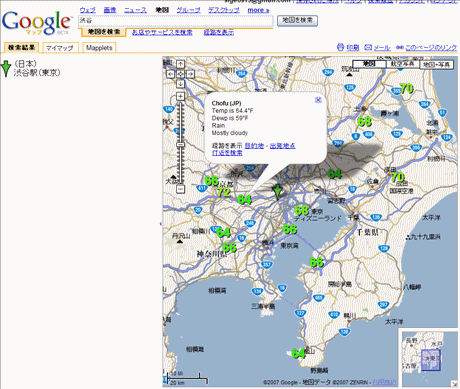Screen dimensions: 460x389
Task: Switch the map view to 航空写真
Action: pos(403,64)
